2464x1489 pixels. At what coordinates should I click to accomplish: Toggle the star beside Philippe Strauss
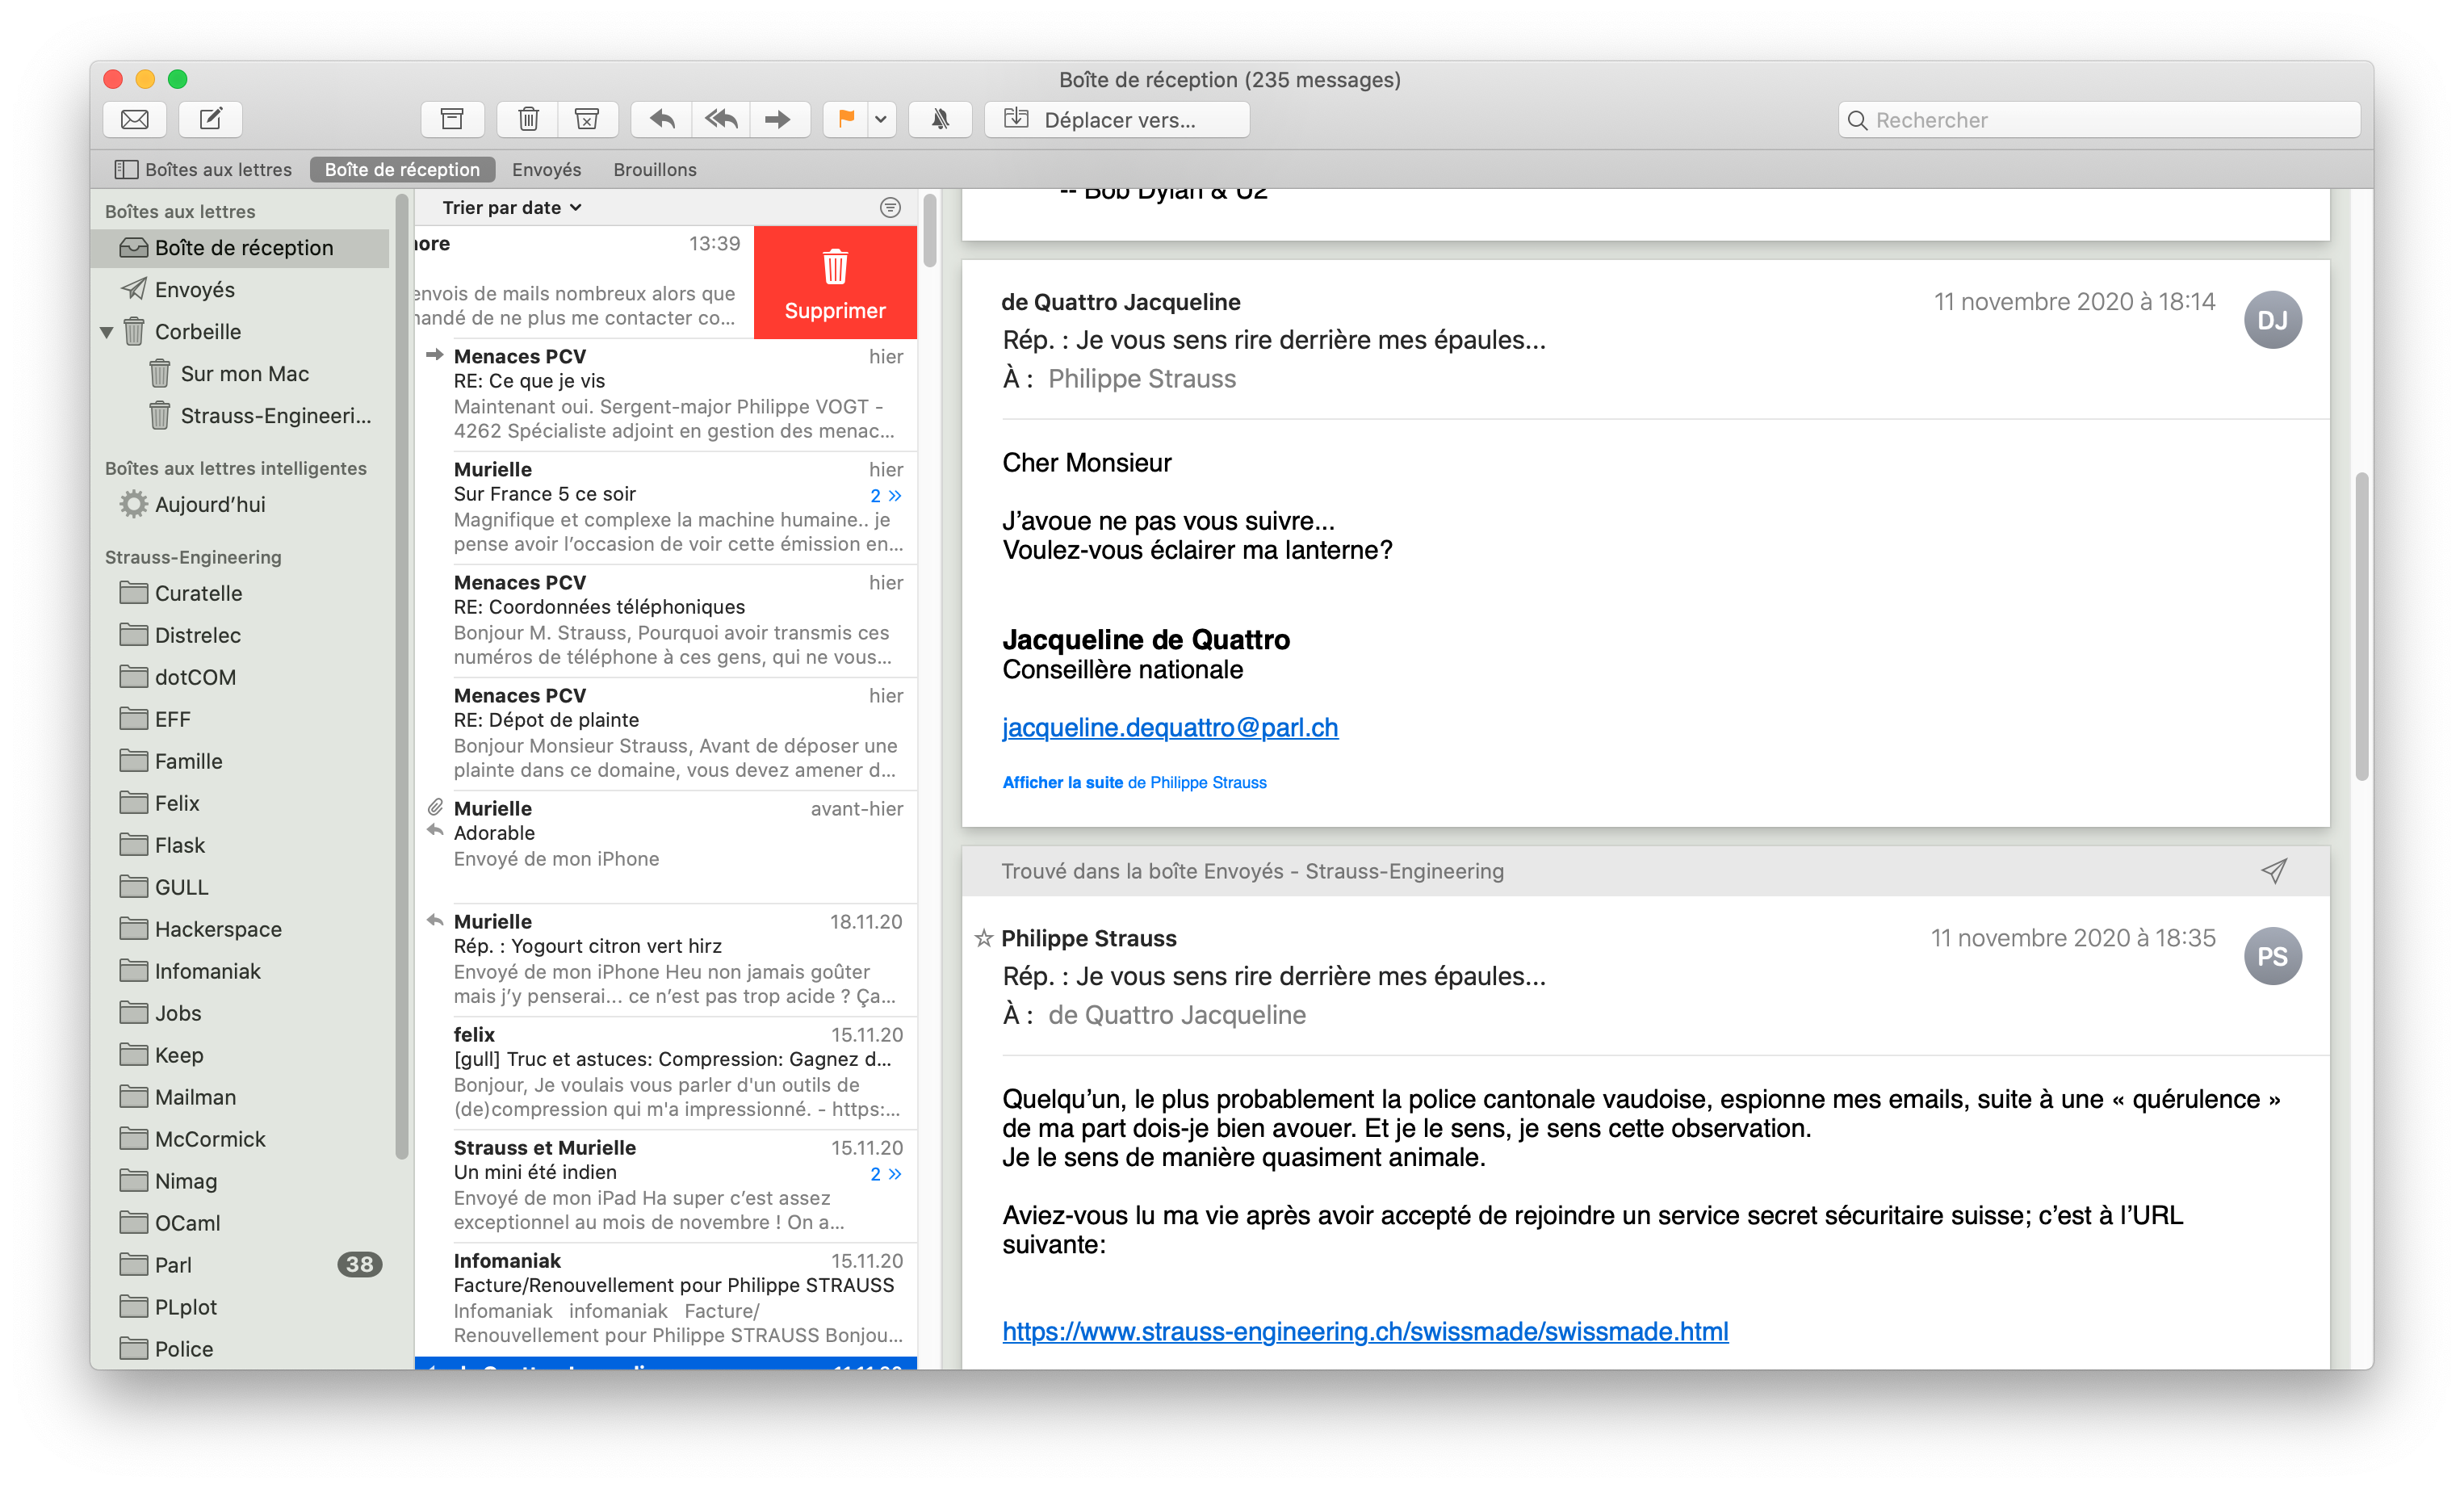coord(984,939)
